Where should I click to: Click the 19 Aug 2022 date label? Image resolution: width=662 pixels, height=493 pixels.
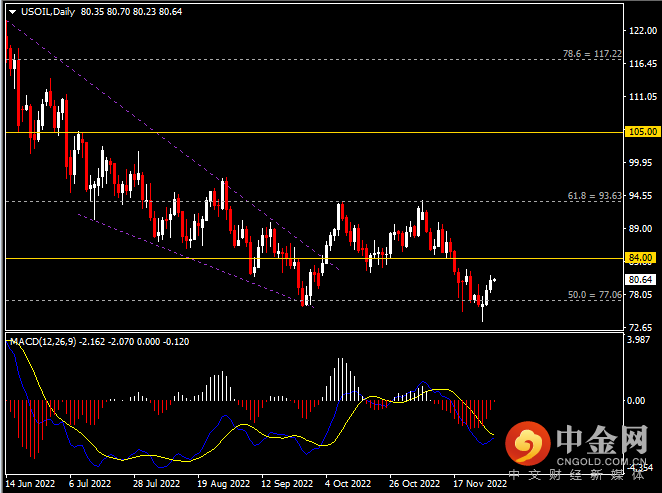(222, 483)
